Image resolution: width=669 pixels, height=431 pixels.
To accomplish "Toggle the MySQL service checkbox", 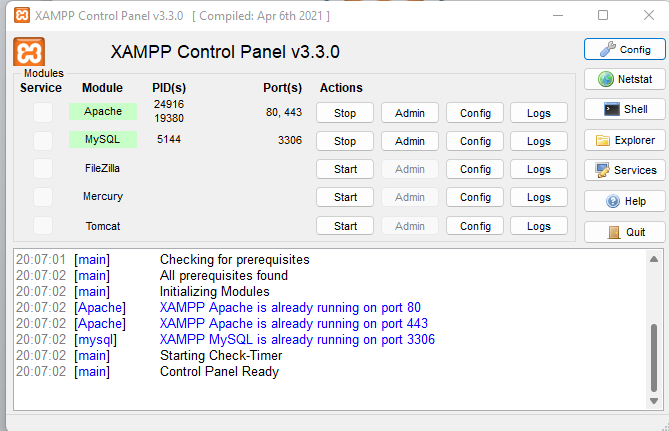I will click(x=43, y=141).
